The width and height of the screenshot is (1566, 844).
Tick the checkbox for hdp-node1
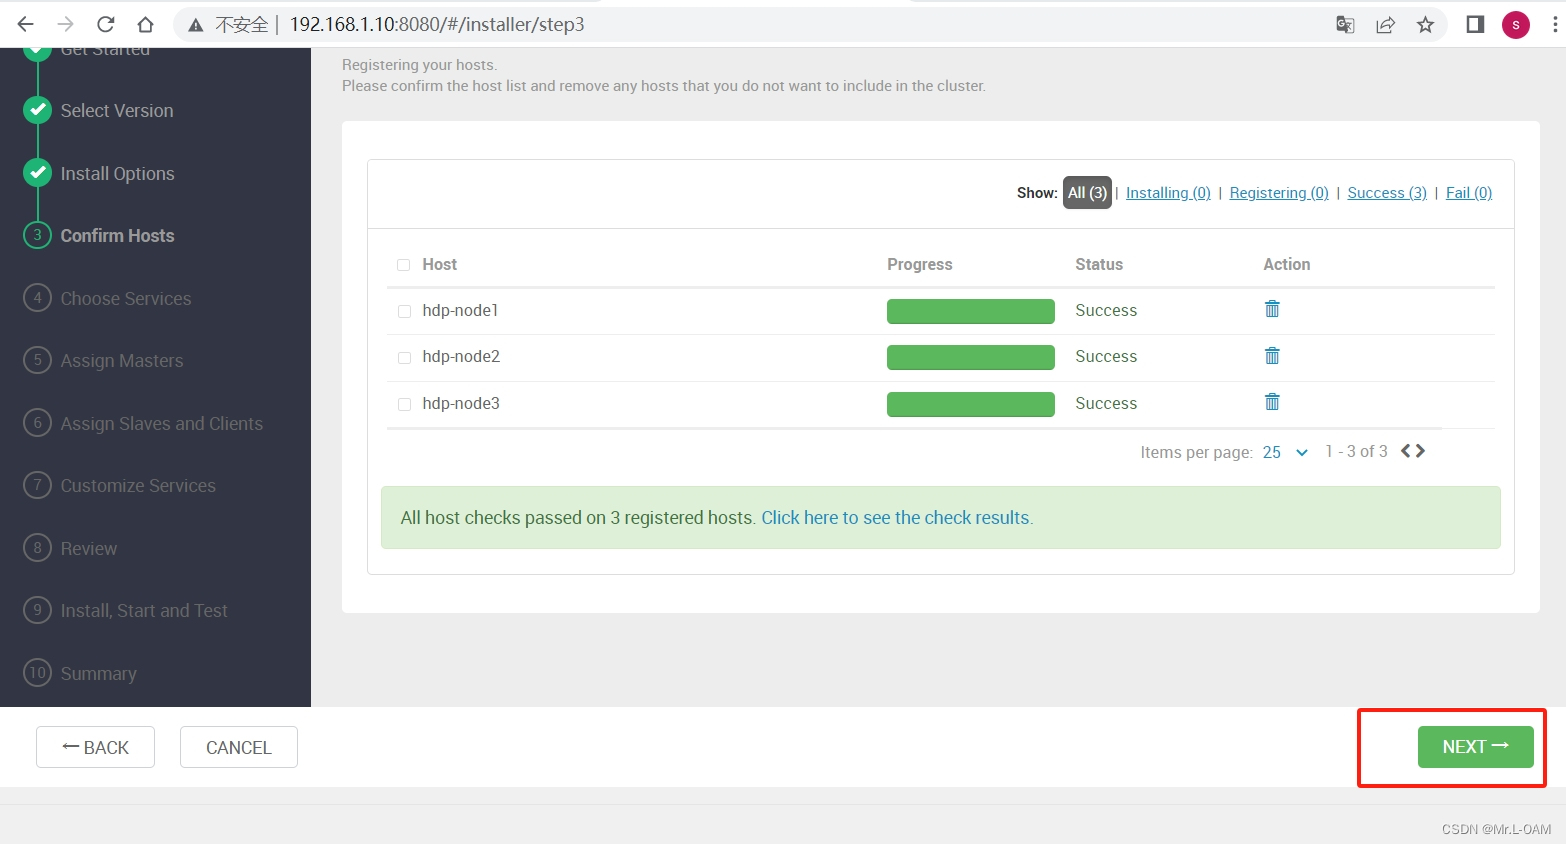pos(404,311)
